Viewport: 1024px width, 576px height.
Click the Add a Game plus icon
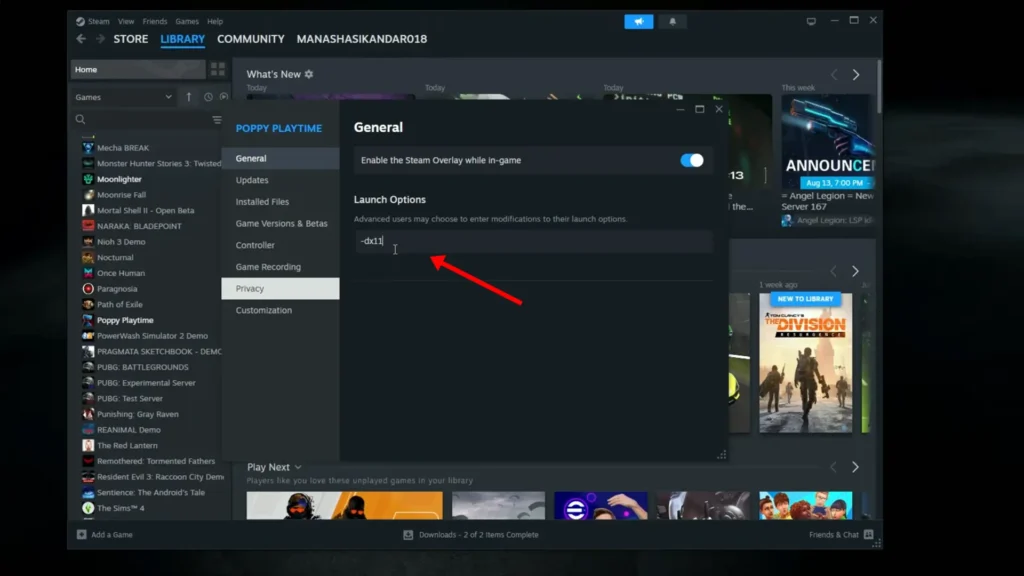click(x=82, y=534)
